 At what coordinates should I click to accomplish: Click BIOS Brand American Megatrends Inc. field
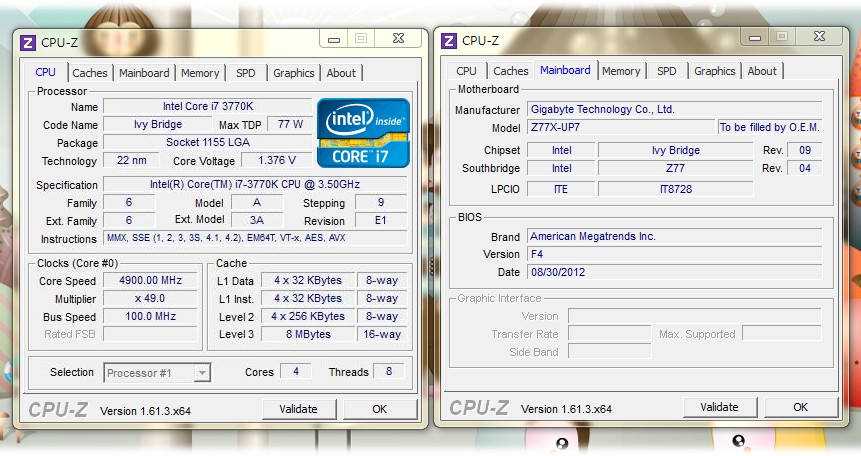tap(675, 236)
